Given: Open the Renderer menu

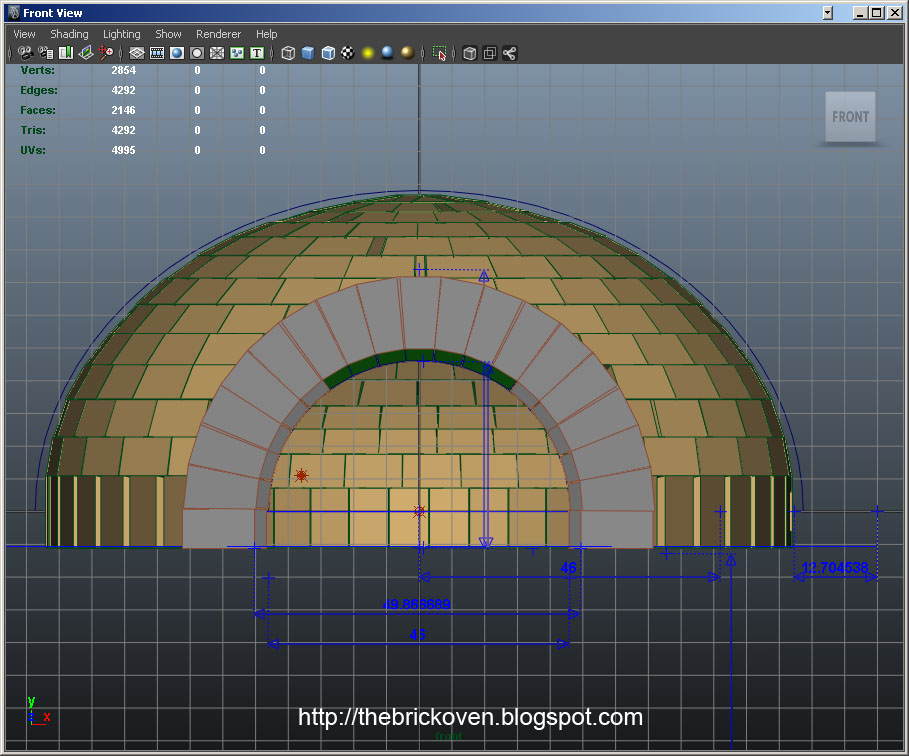Looking at the screenshot, I should tap(218, 33).
